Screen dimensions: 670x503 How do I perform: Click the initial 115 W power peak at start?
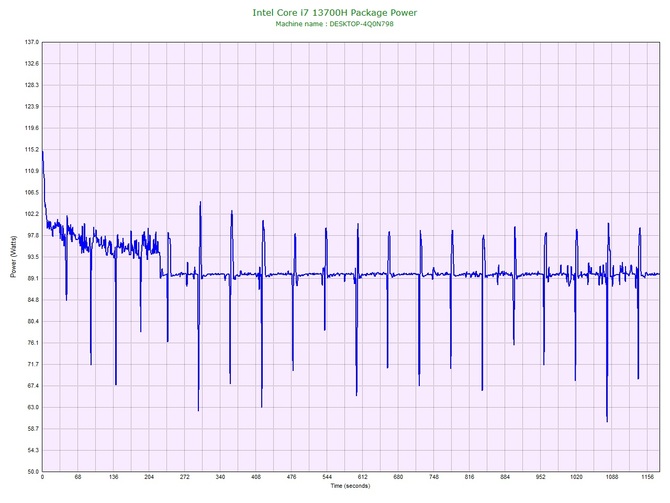[x=43, y=153]
